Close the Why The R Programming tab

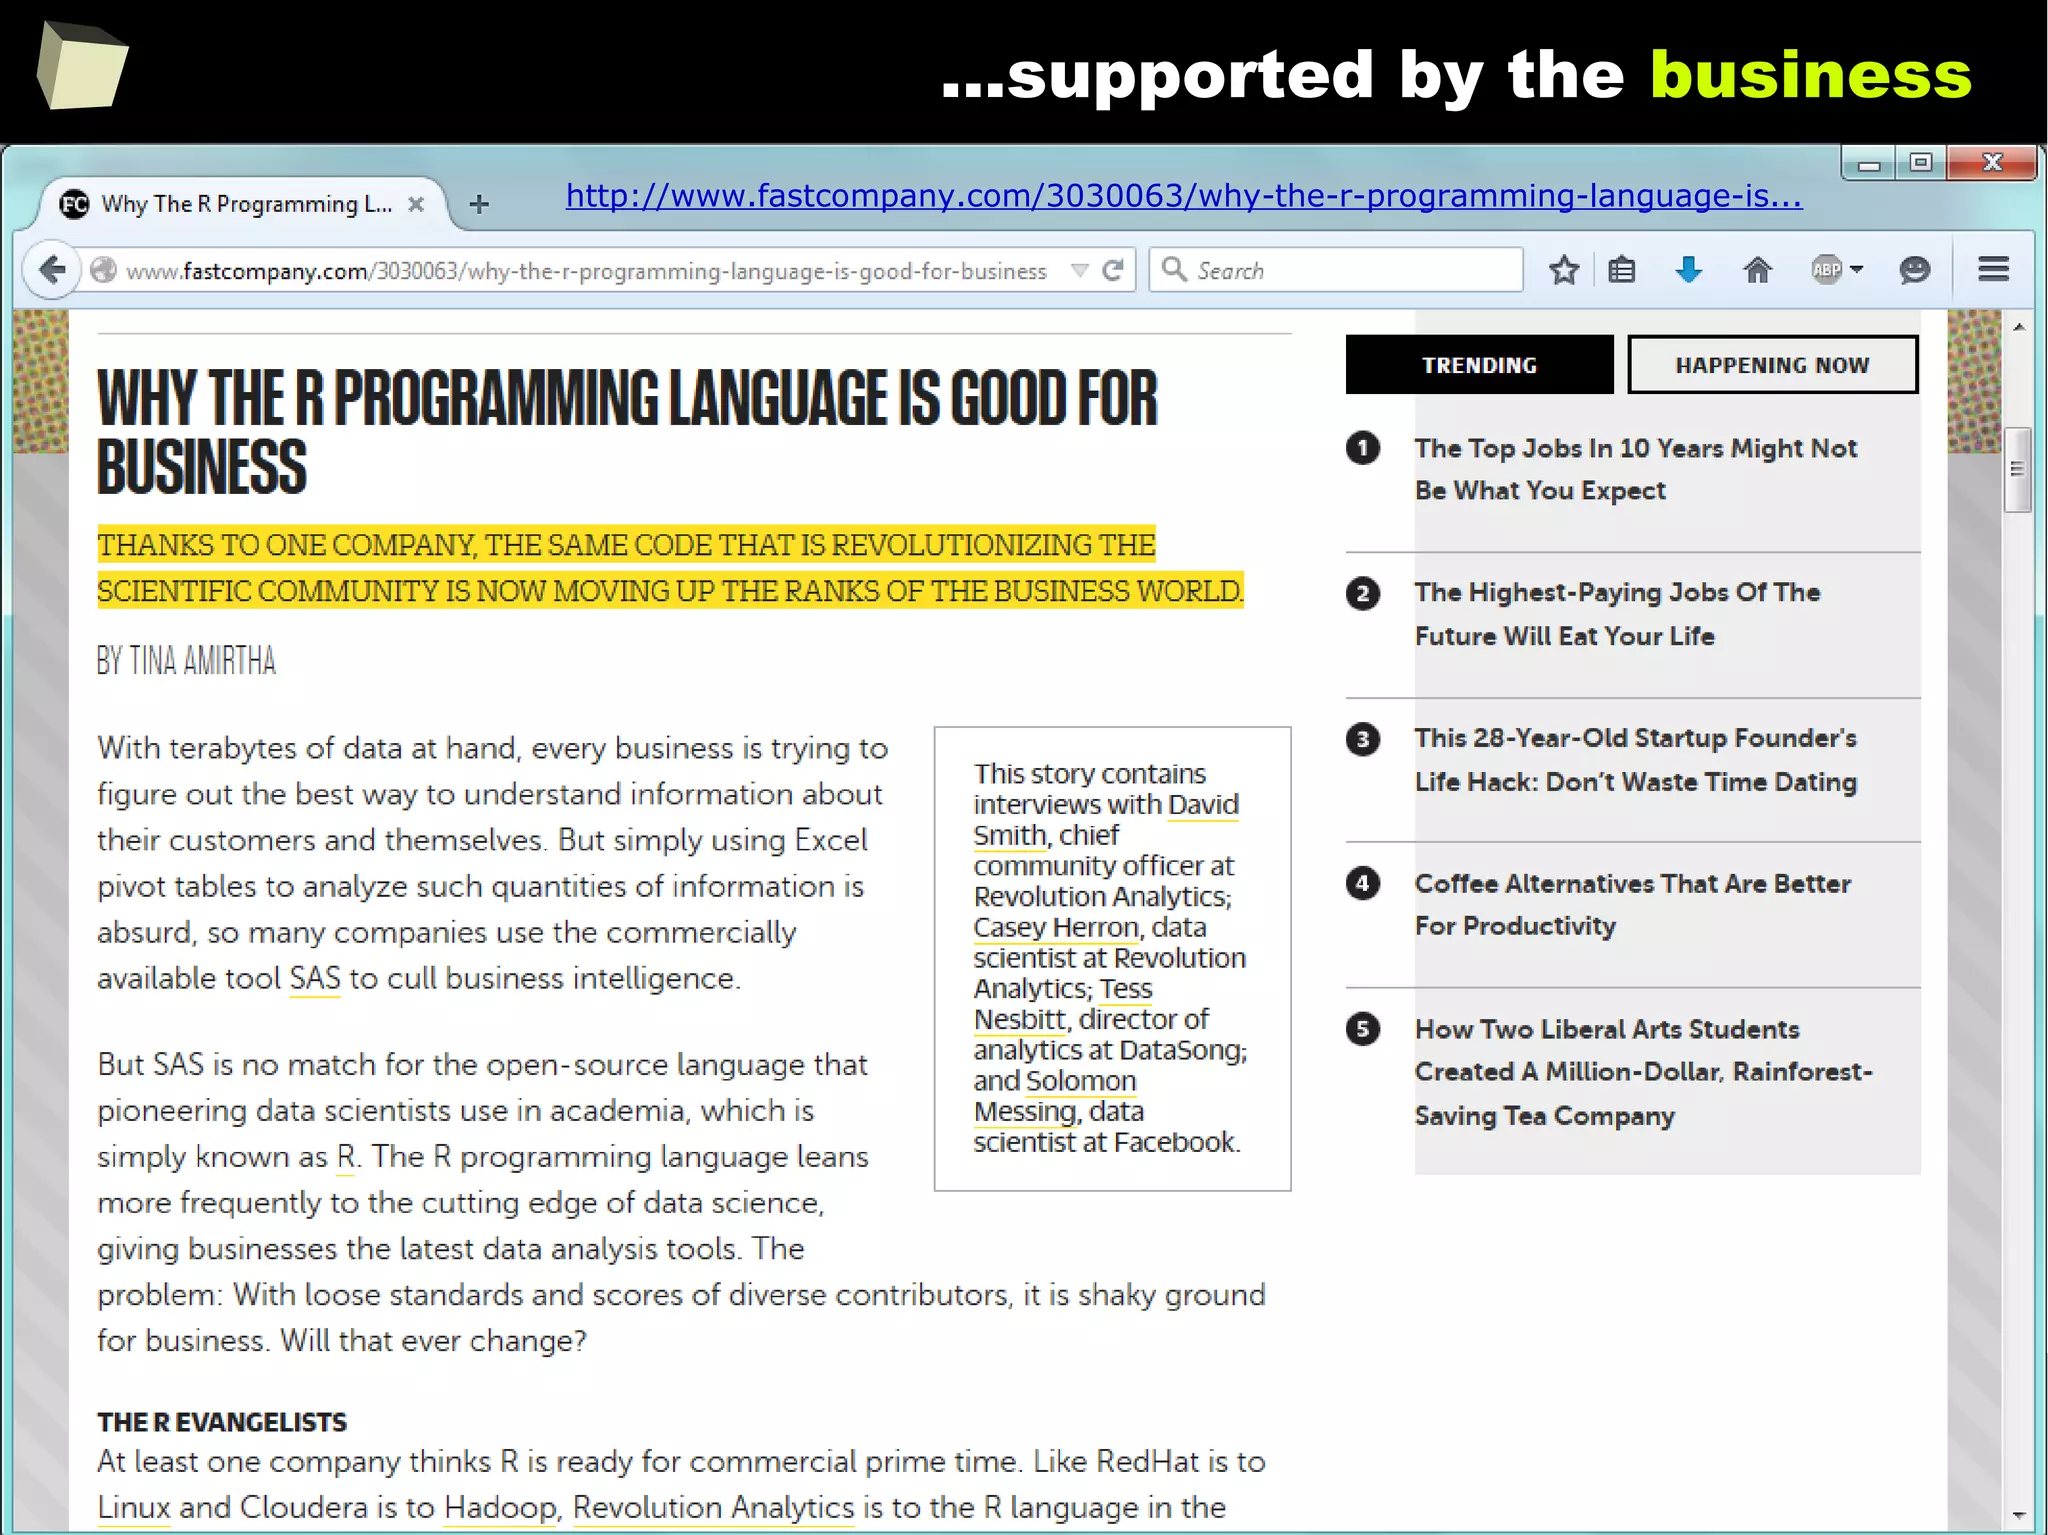tap(416, 204)
